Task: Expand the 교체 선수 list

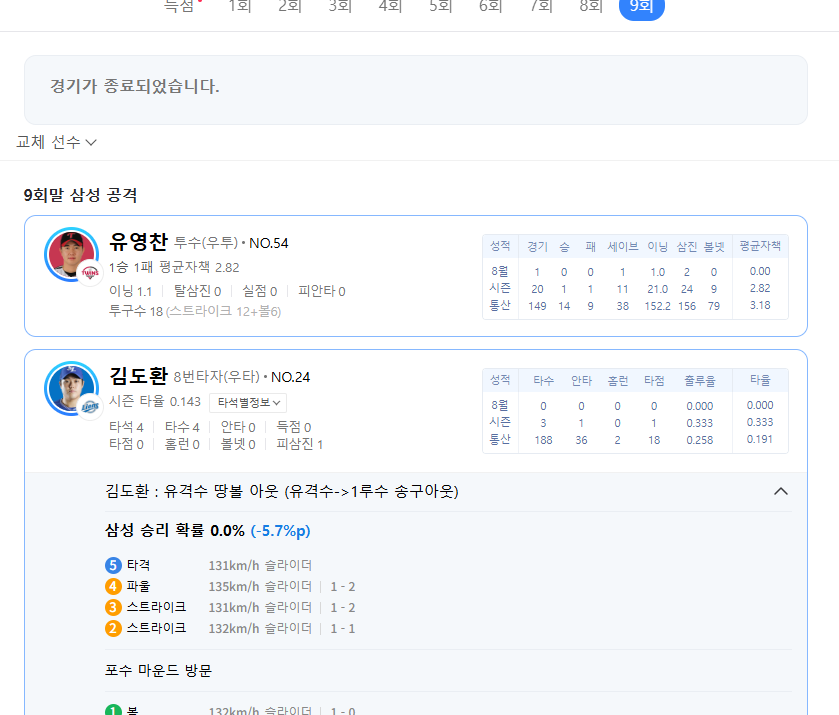Action: pos(56,142)
